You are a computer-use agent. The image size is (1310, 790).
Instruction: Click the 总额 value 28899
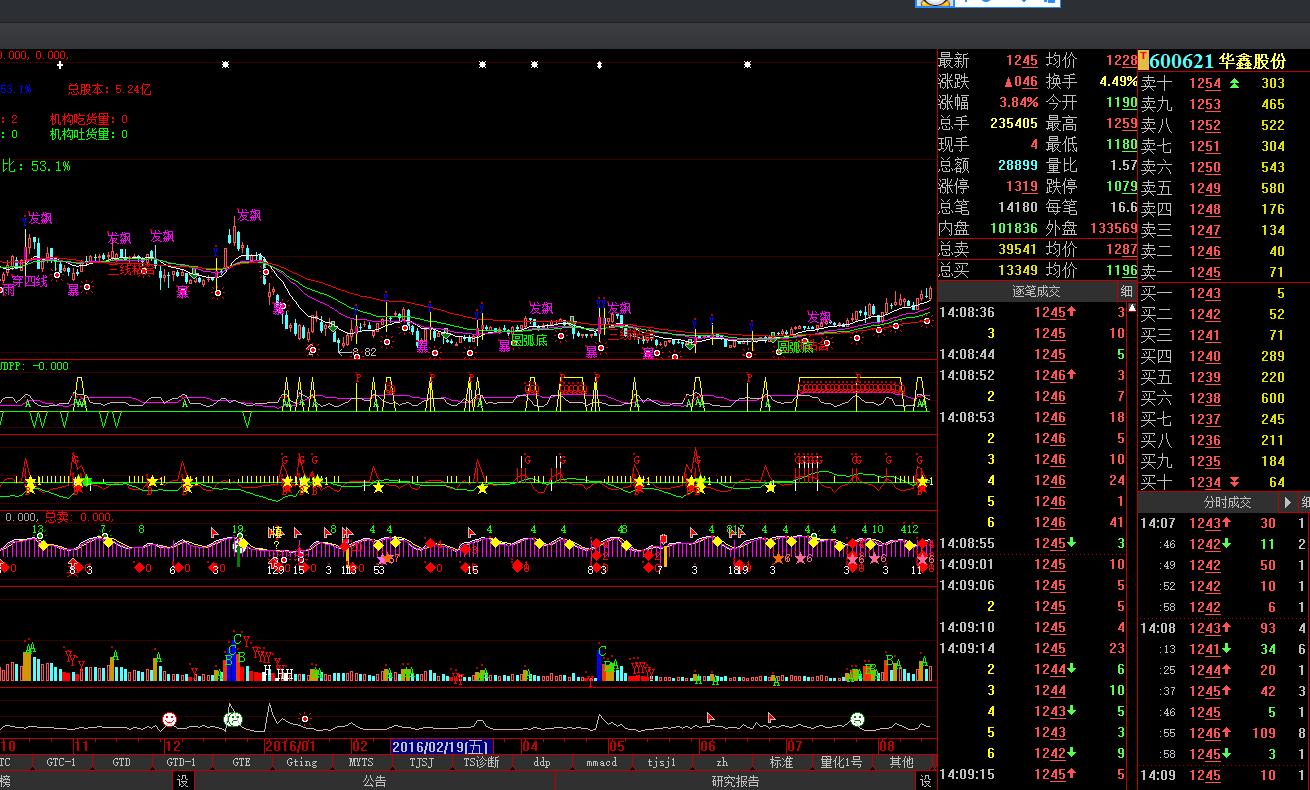point(1018,166)
